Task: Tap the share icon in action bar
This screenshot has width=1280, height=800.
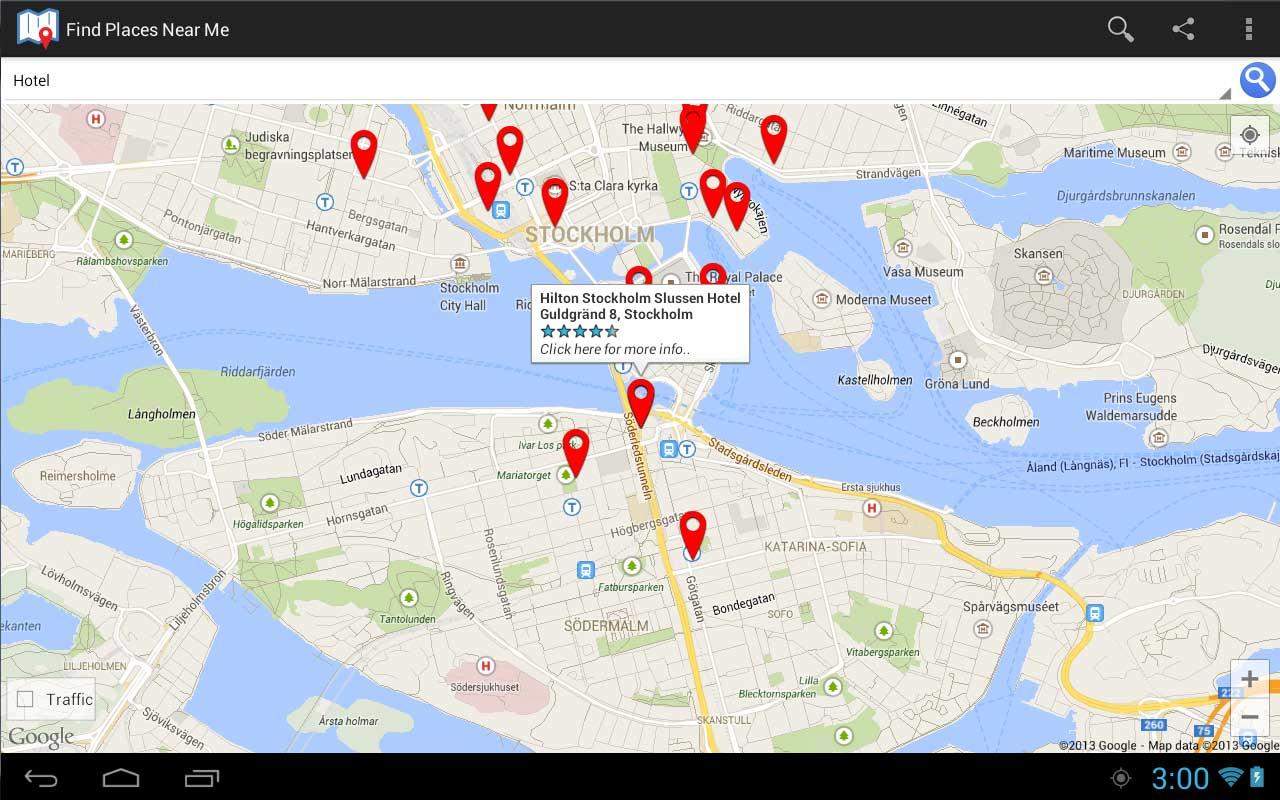Action: click(1183, 29)
